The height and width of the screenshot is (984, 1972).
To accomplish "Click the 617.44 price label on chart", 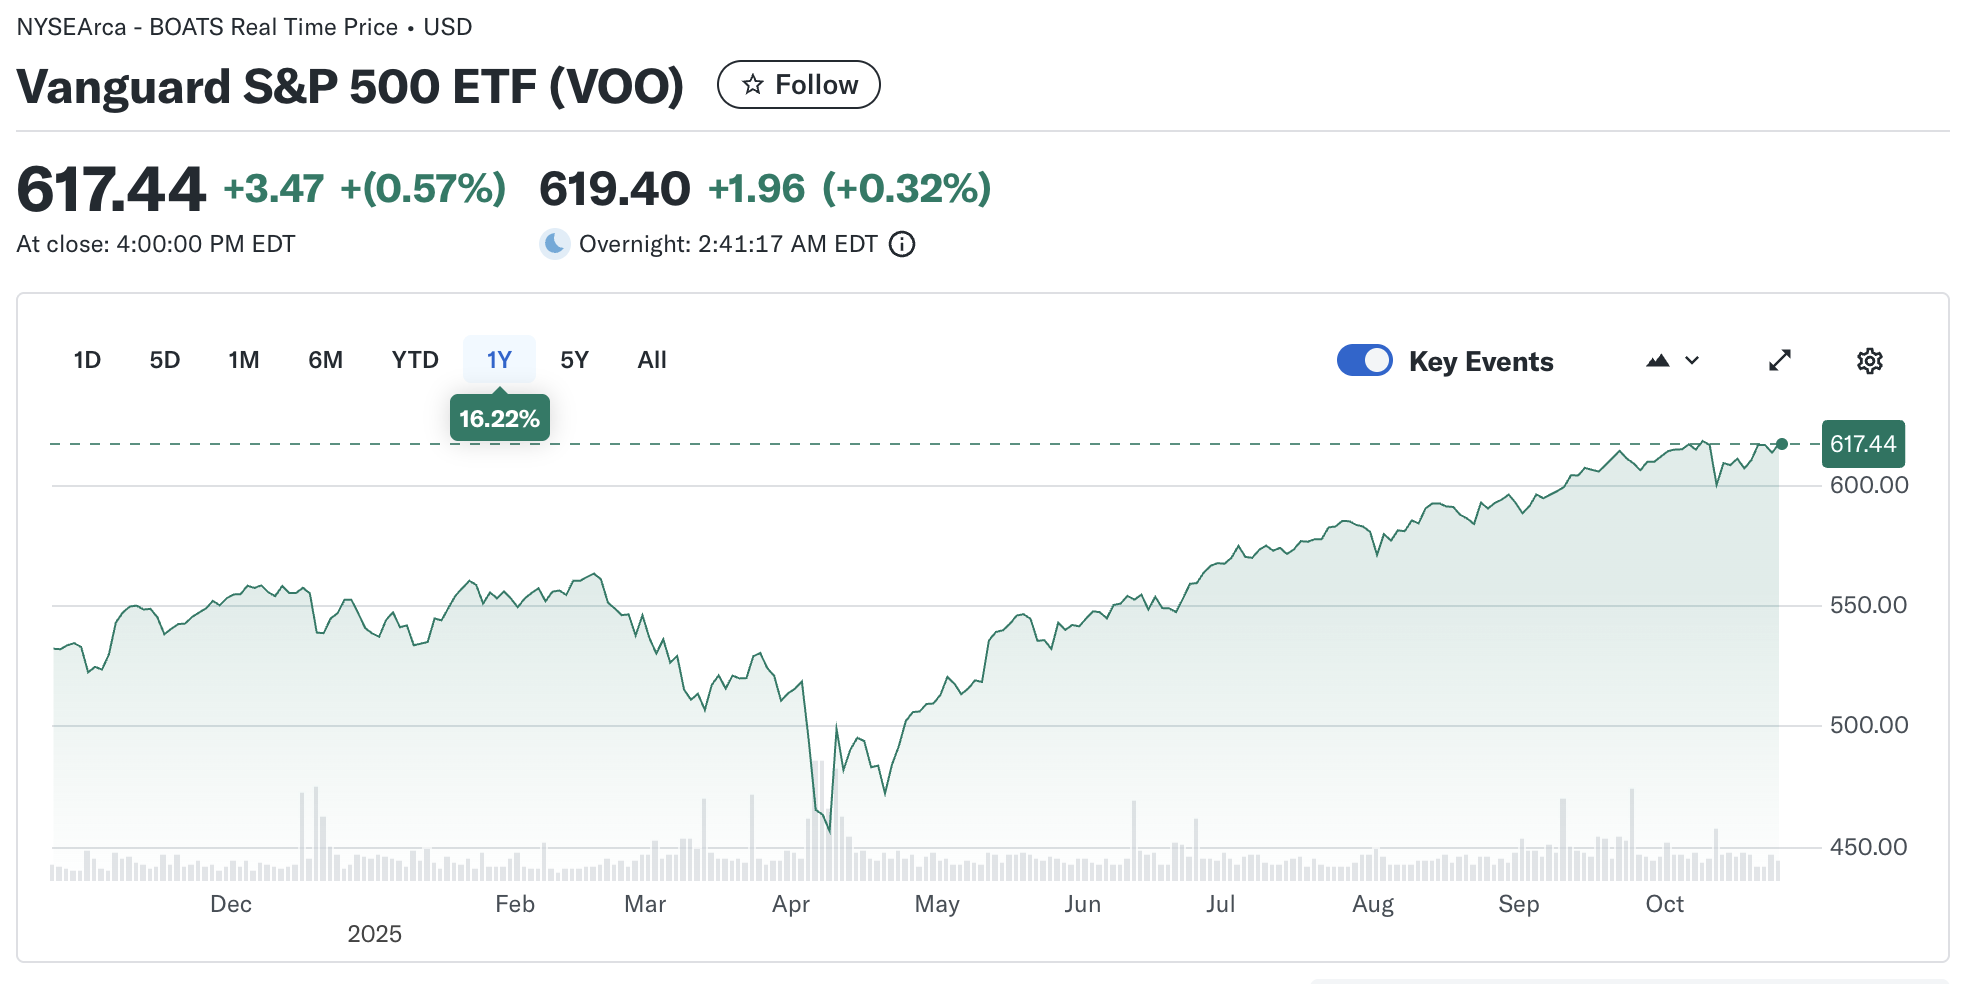I will (1863, 443).
